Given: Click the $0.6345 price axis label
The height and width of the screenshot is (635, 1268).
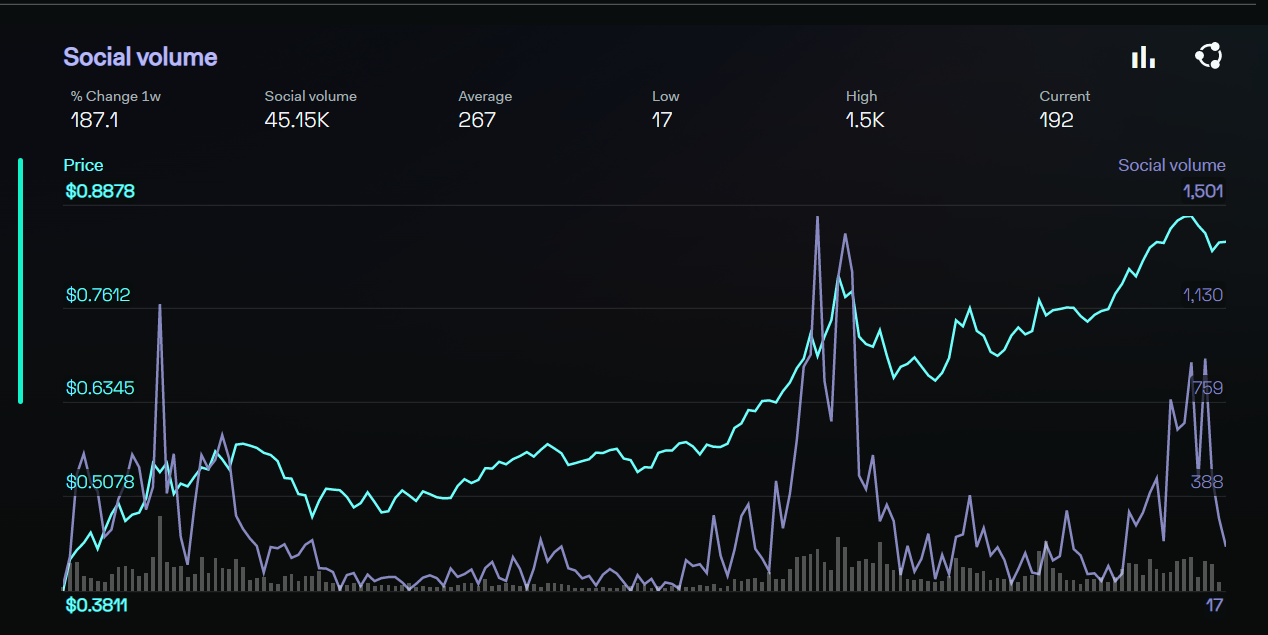Looking at the screenshot, I should tap(98, 388).
